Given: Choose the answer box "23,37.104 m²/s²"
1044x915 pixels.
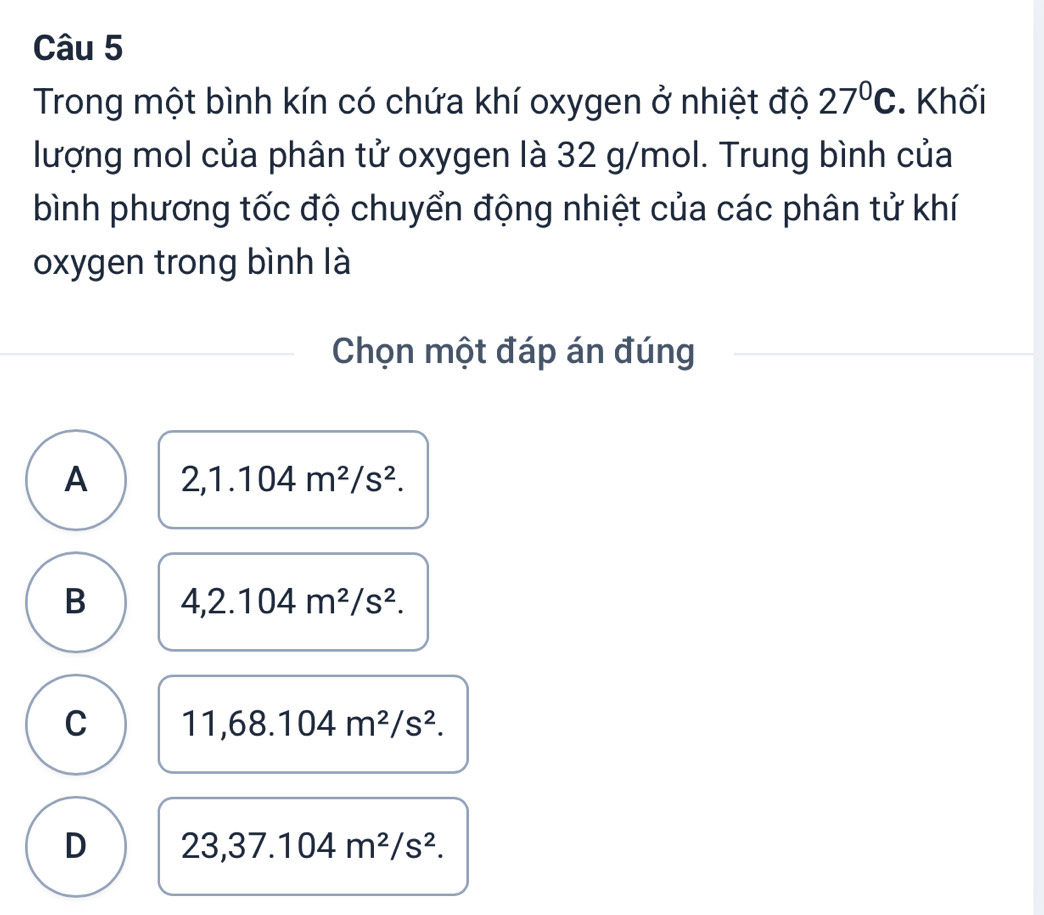Looking at the screenshot, I should coord(312,846).
